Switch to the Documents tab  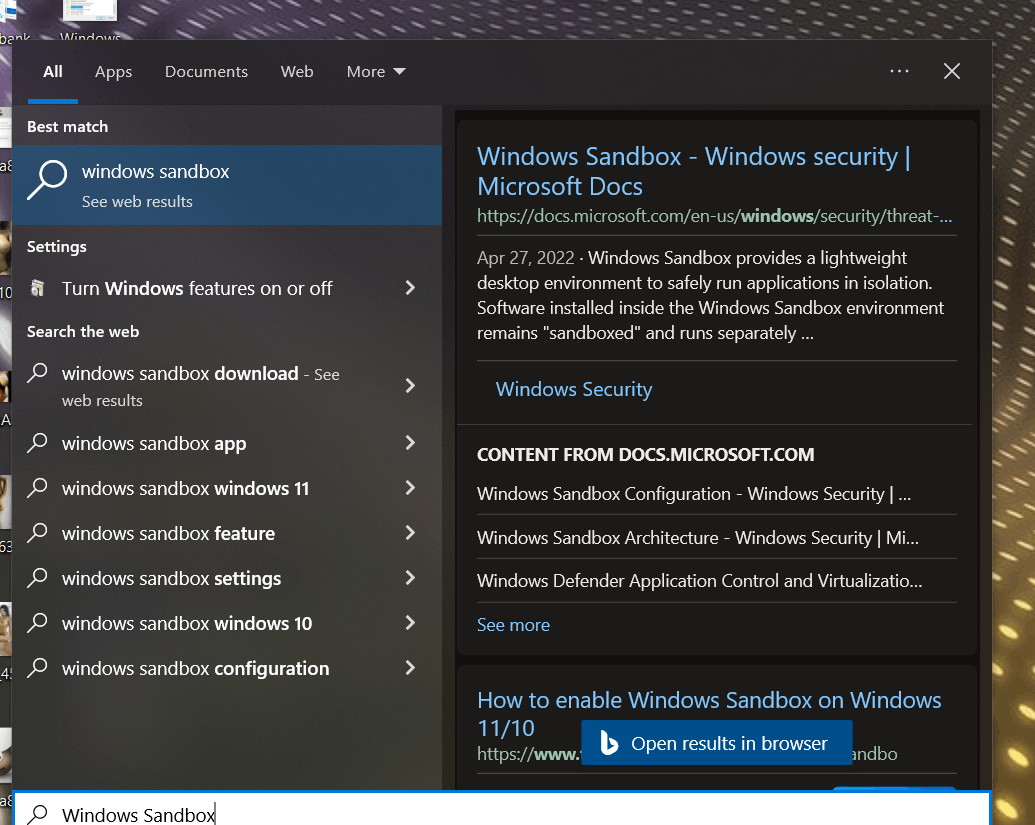click(207, 71)
